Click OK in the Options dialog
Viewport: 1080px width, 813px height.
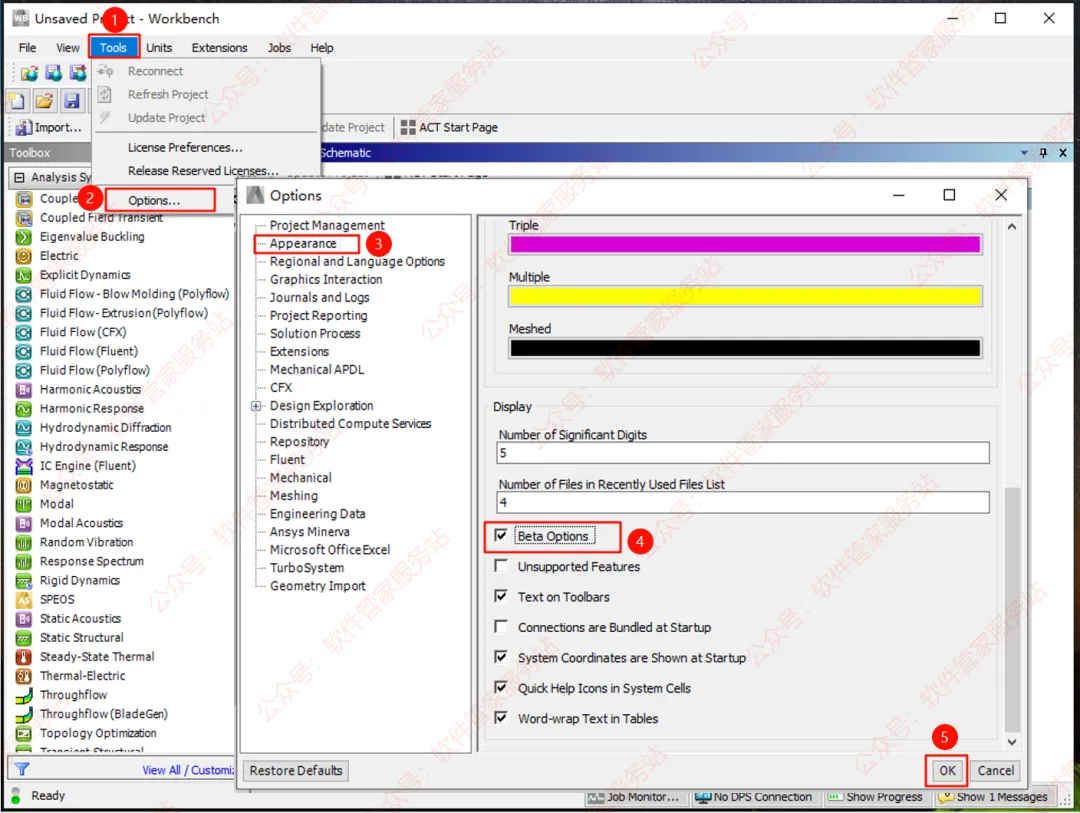tap(947, 770)
